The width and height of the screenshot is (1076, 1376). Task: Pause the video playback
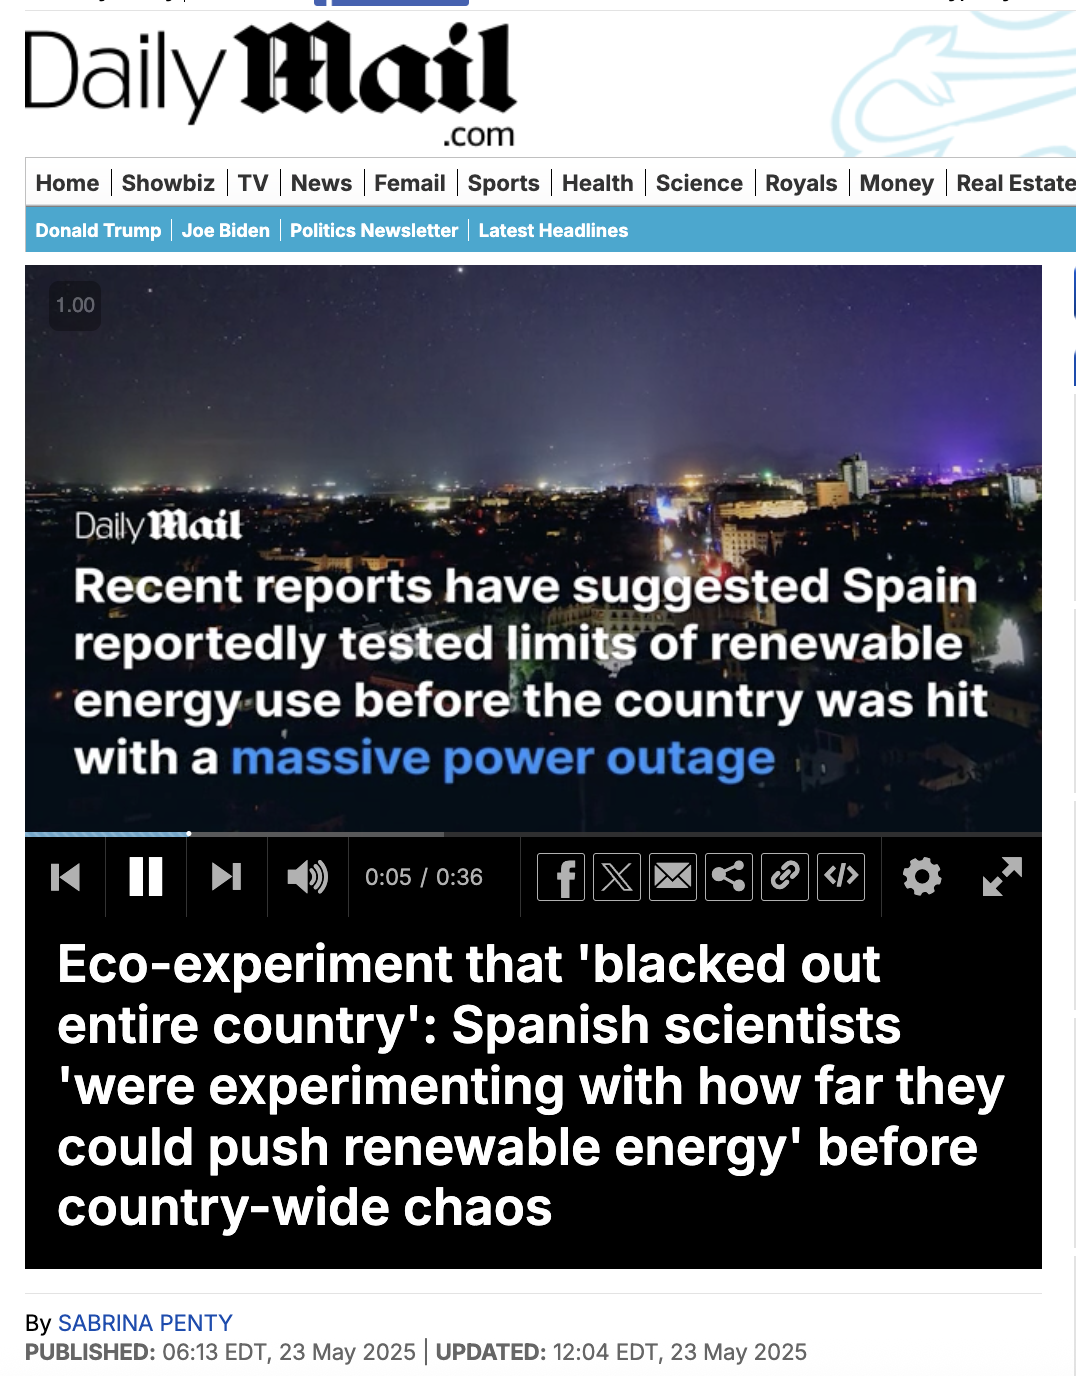146,878
